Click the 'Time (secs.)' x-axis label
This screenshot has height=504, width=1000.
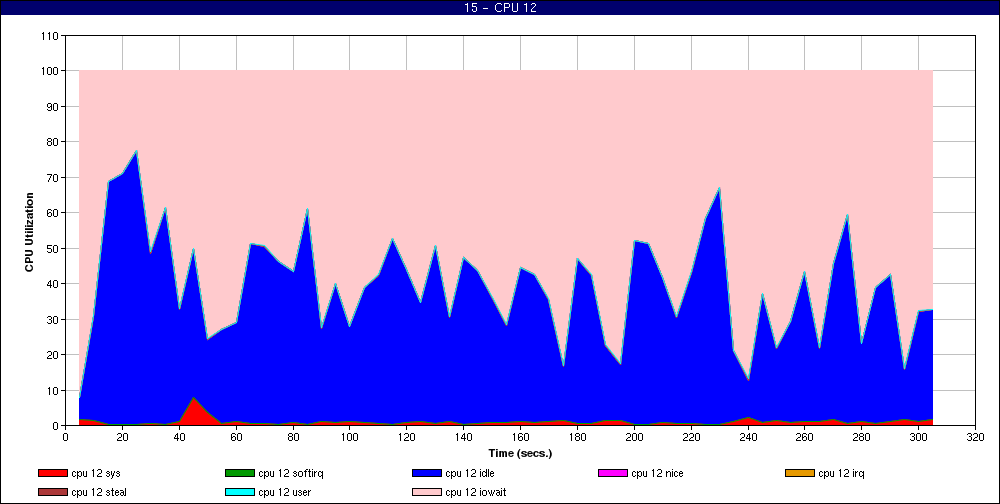click(x=520, y=454)
